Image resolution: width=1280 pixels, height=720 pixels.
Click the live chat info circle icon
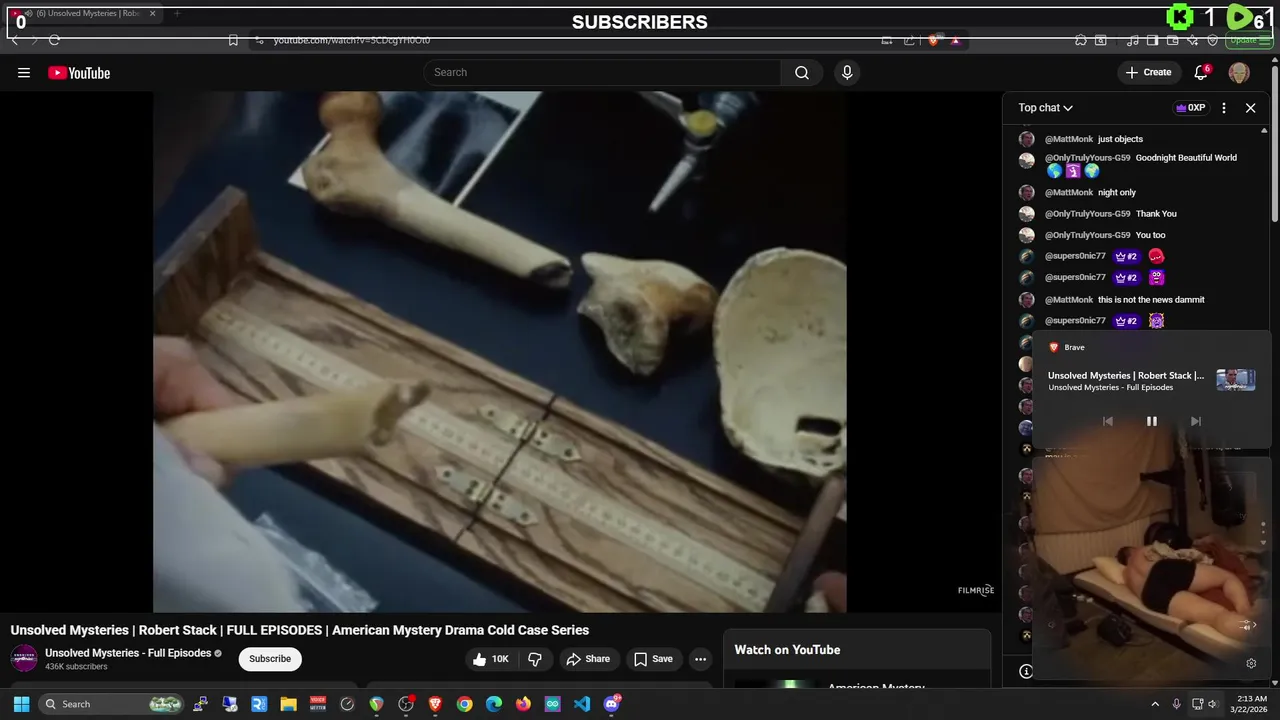click(x=1025, y=671)
